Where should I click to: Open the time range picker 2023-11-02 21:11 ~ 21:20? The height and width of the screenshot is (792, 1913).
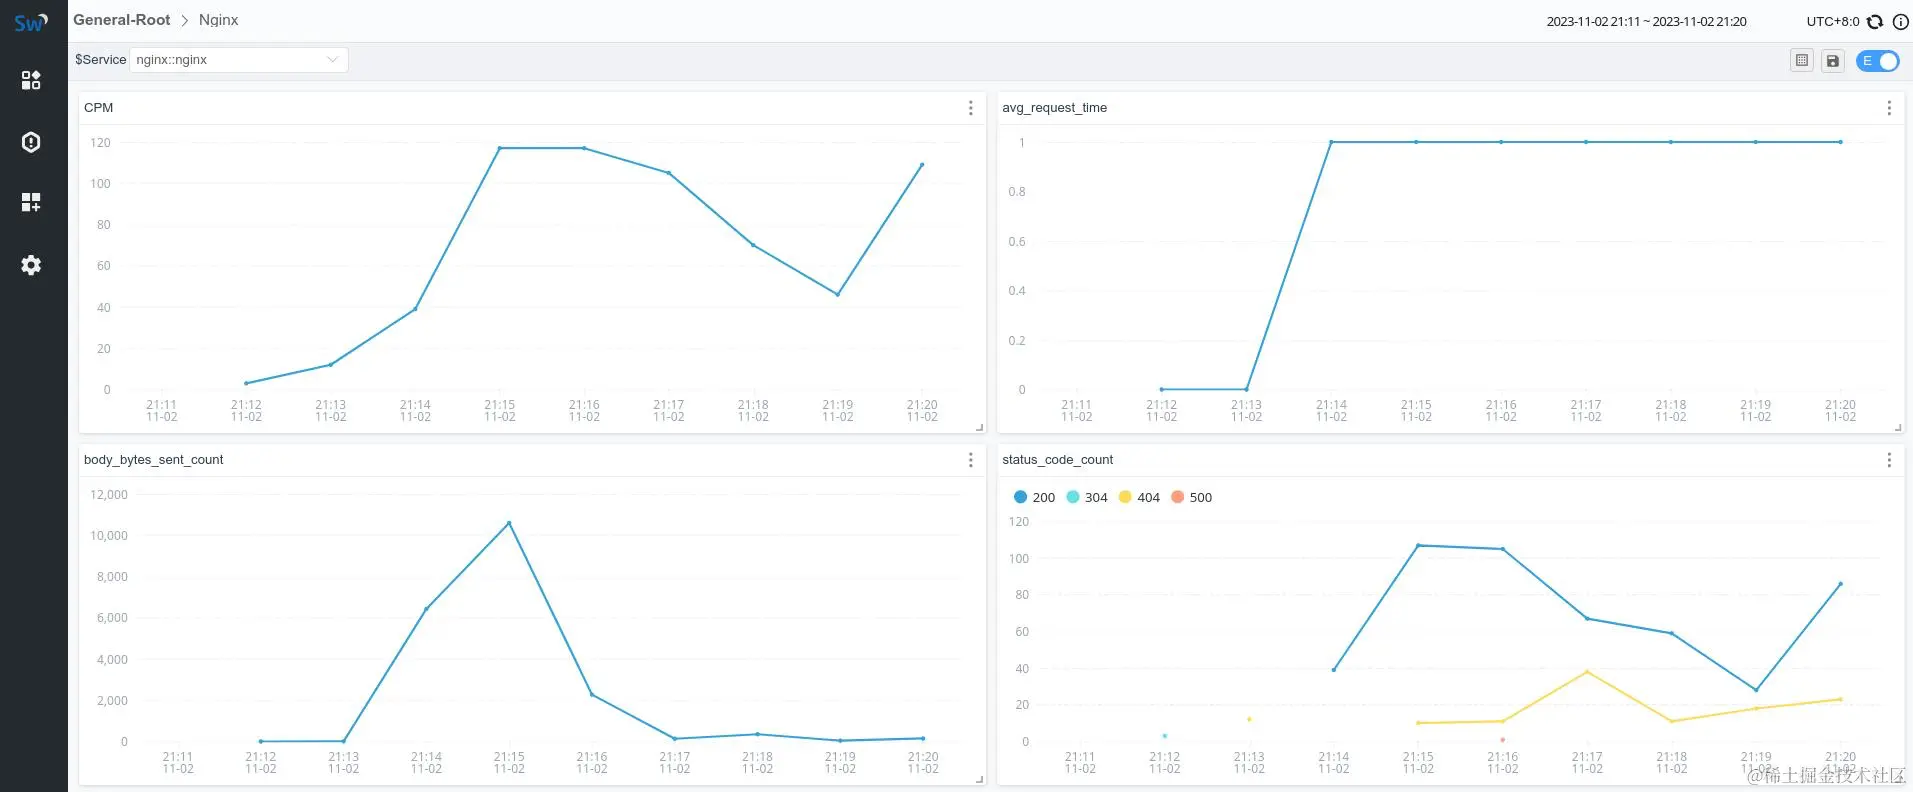1646,21
